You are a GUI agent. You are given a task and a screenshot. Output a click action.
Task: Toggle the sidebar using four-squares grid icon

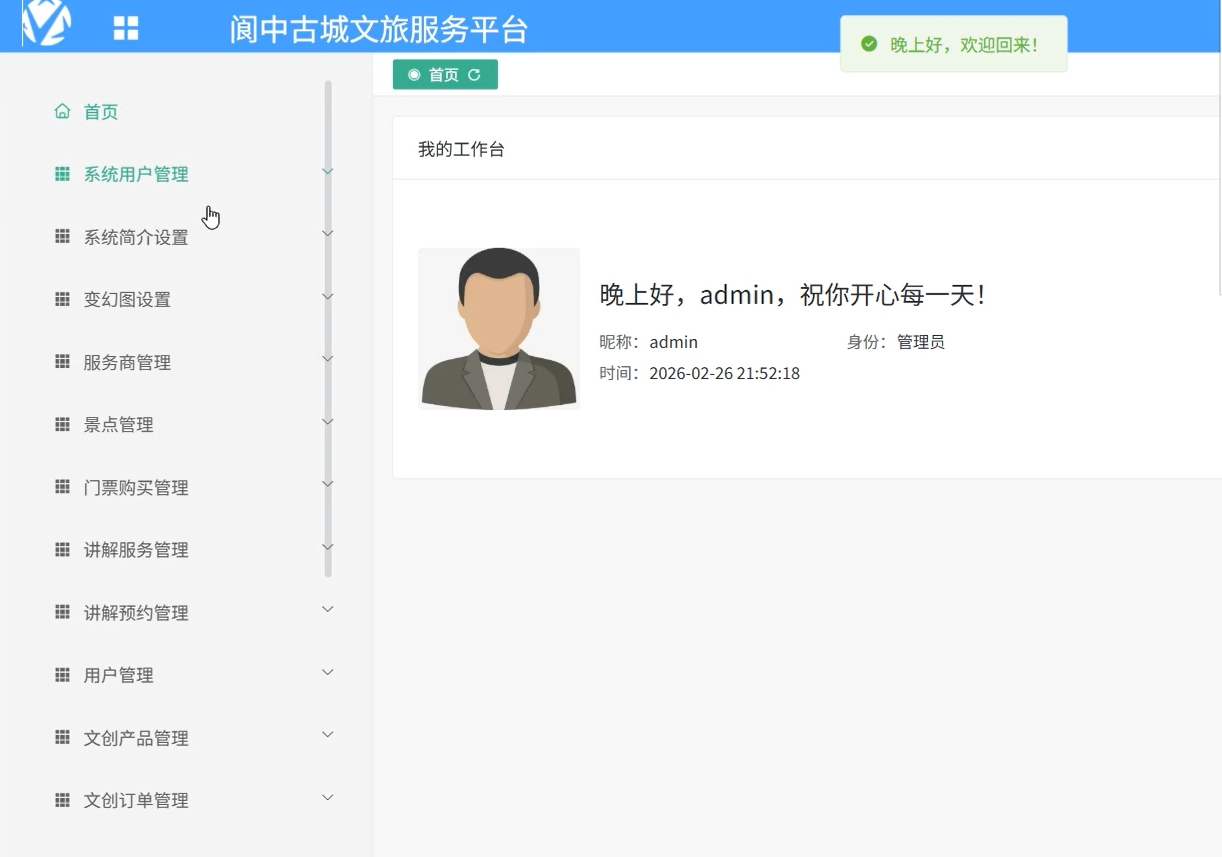[126, 28]
